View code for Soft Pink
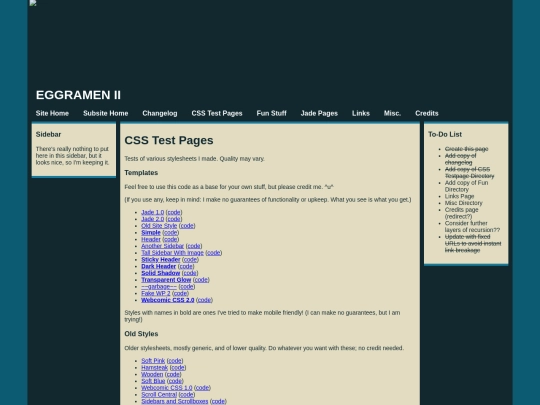This screenshot has width=540, height=405. (175, 361)
